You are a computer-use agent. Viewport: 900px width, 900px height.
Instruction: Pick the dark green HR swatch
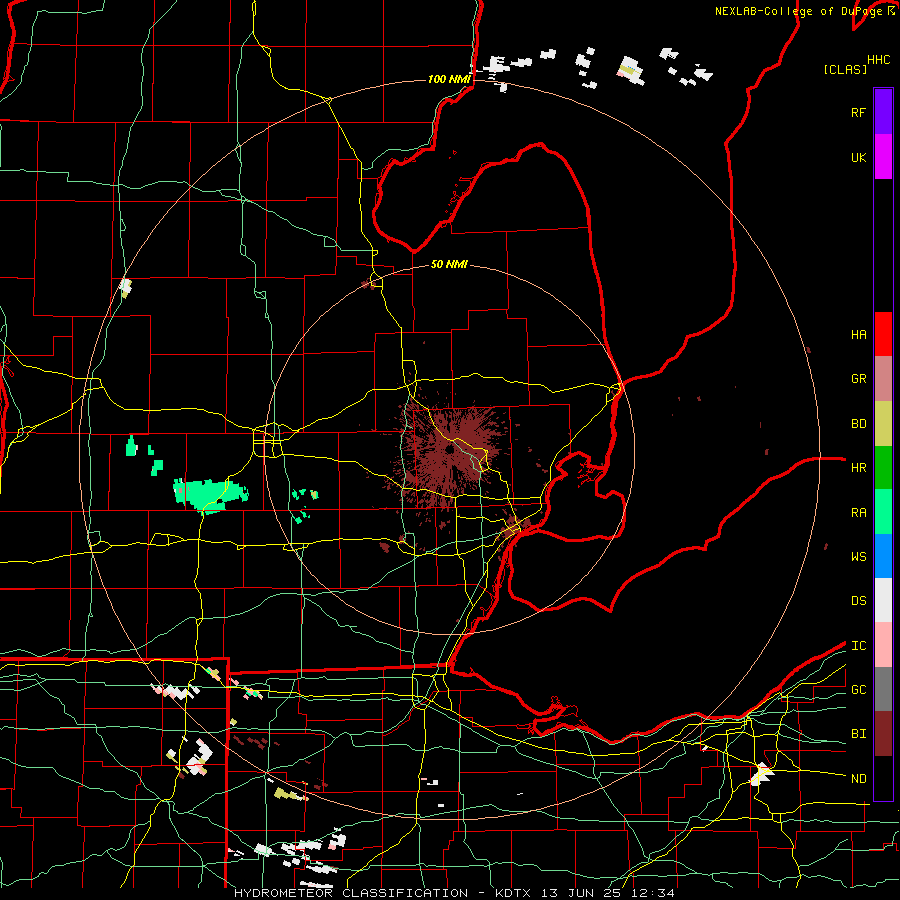click(883, 467)
